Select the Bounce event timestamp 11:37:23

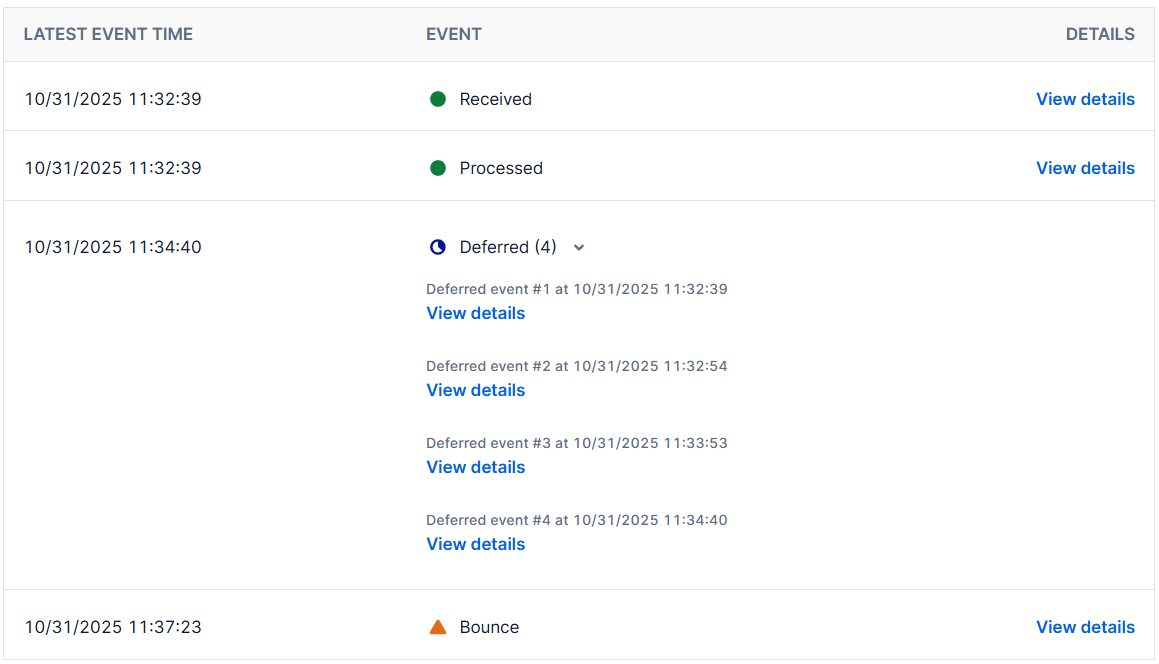[113, 627]
